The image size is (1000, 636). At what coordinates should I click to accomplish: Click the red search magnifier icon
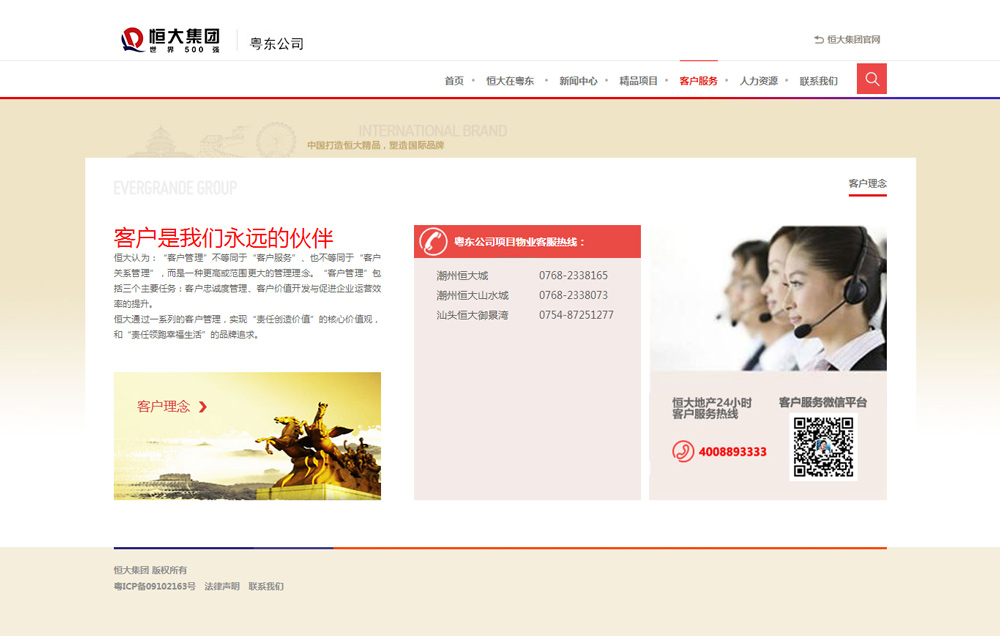click(x=871, y=78)
